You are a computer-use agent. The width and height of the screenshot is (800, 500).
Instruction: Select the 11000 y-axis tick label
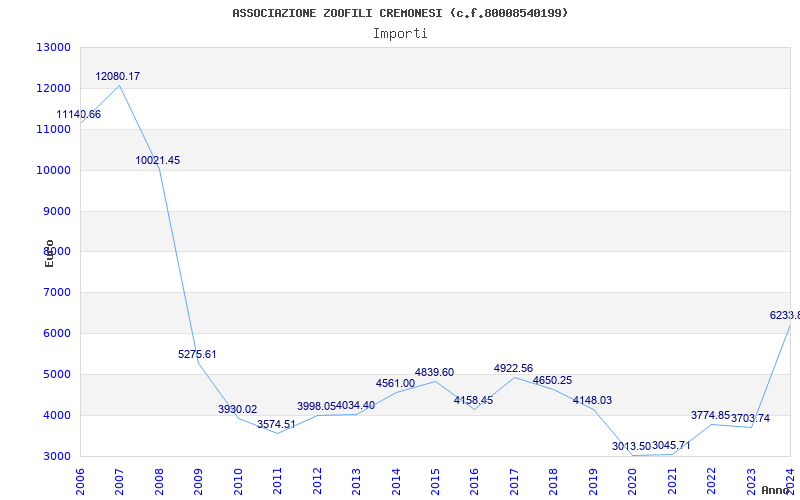tap(54, 129)
